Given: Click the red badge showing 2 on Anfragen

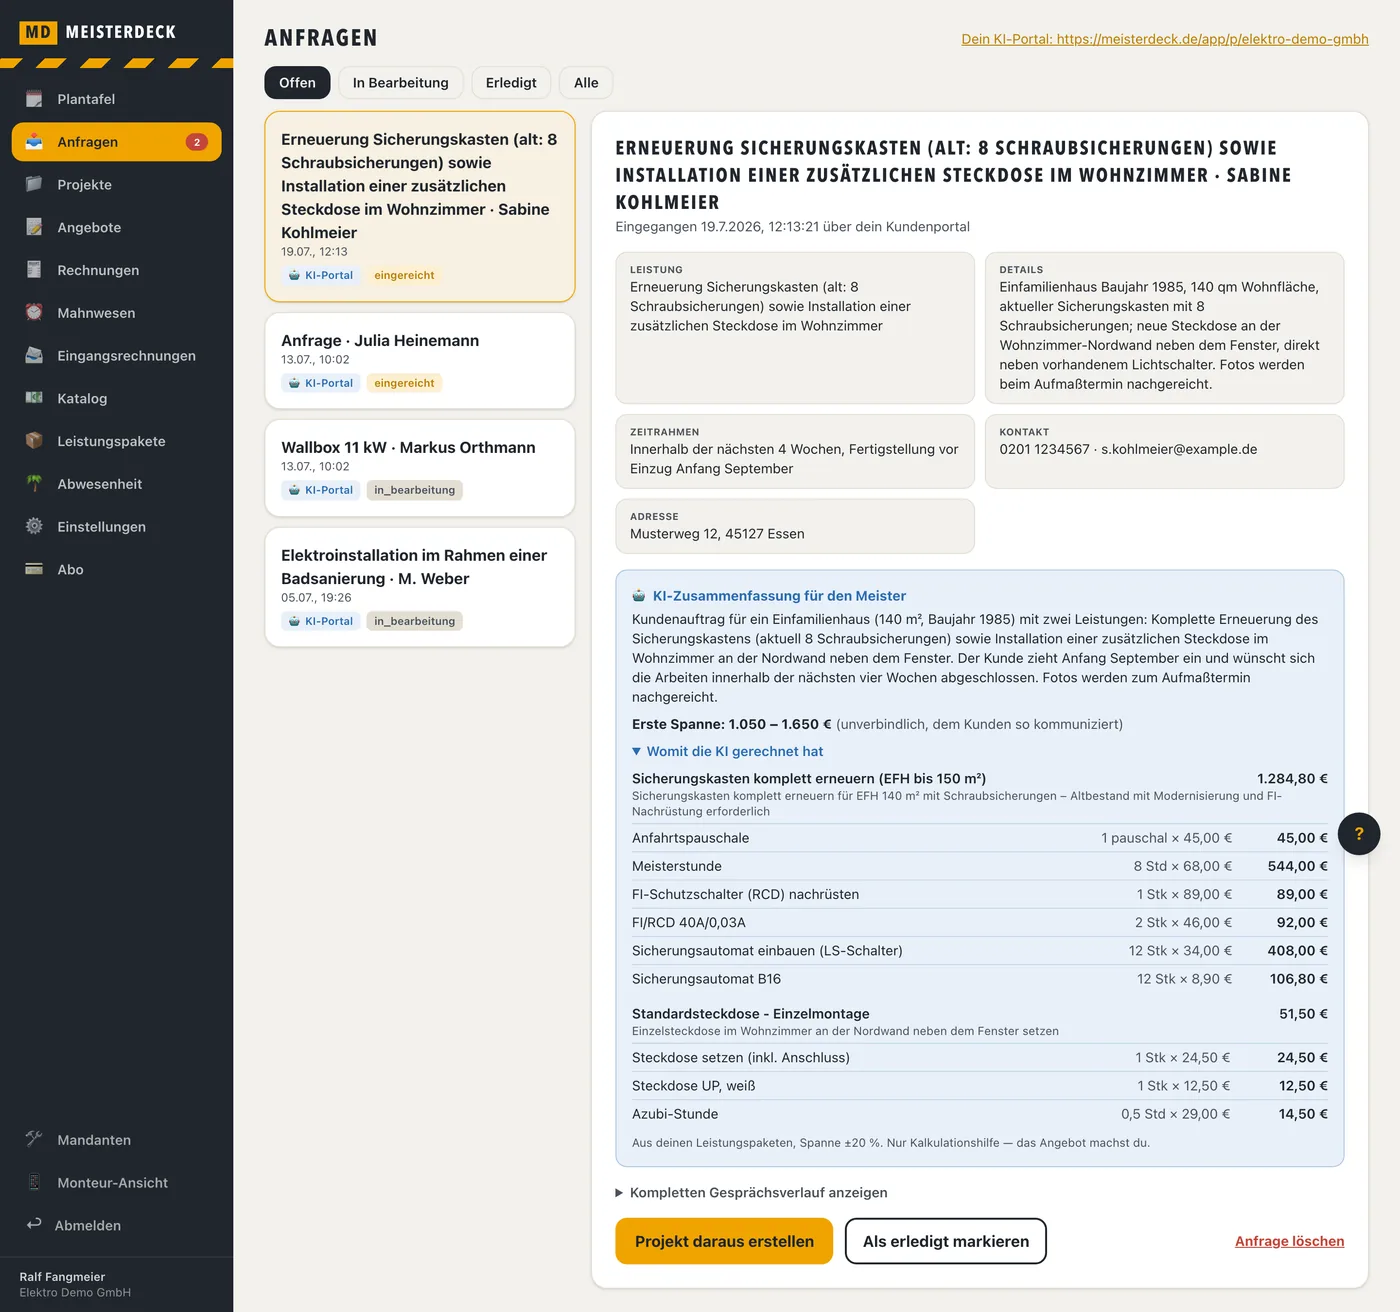Looking at the screenshot, I should 197,142.
